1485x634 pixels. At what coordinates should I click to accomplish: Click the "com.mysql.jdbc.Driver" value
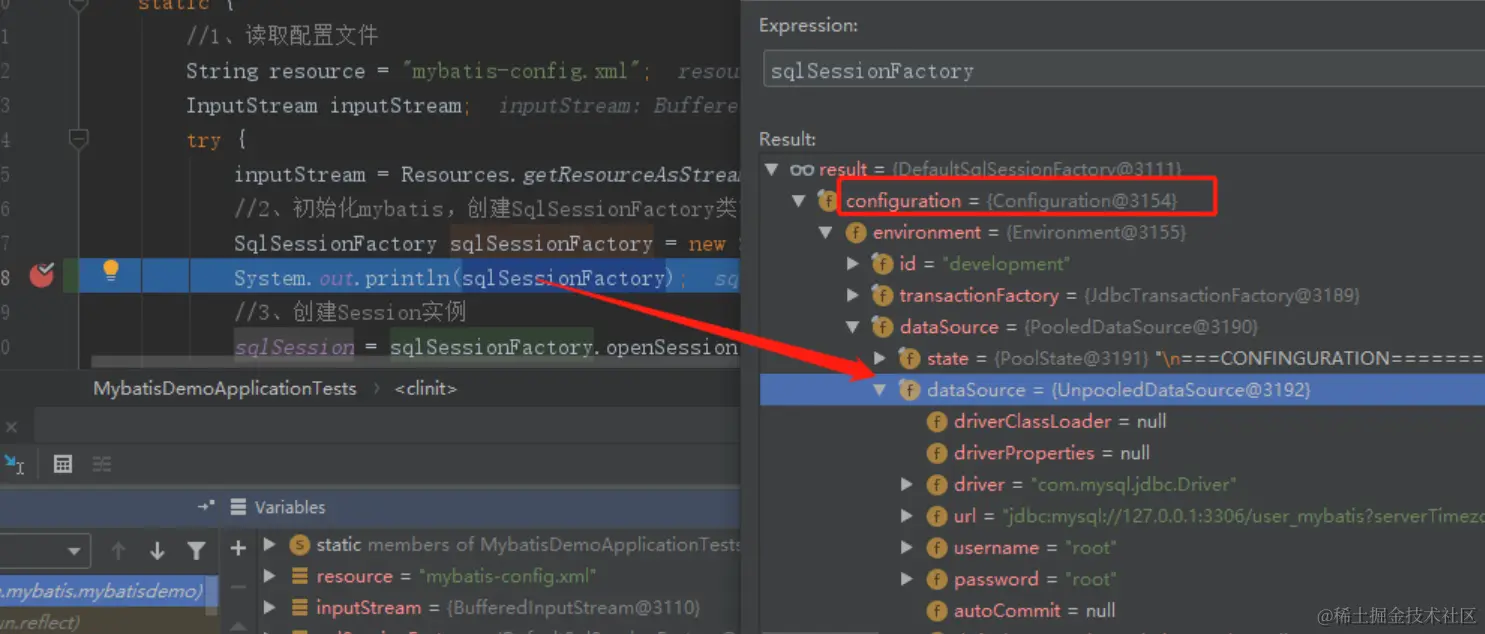(x=1133, y=484)
